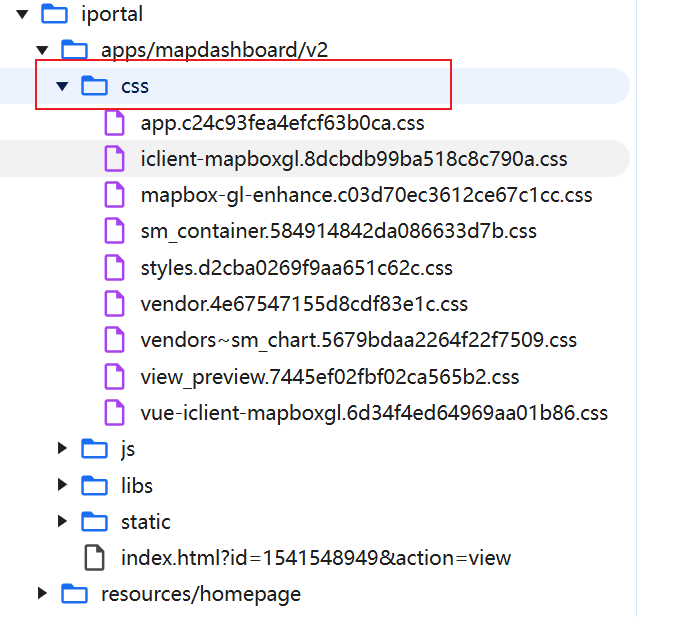
Task: Select the static folder label
Action: pyautogui.click(x=145, y=522)
